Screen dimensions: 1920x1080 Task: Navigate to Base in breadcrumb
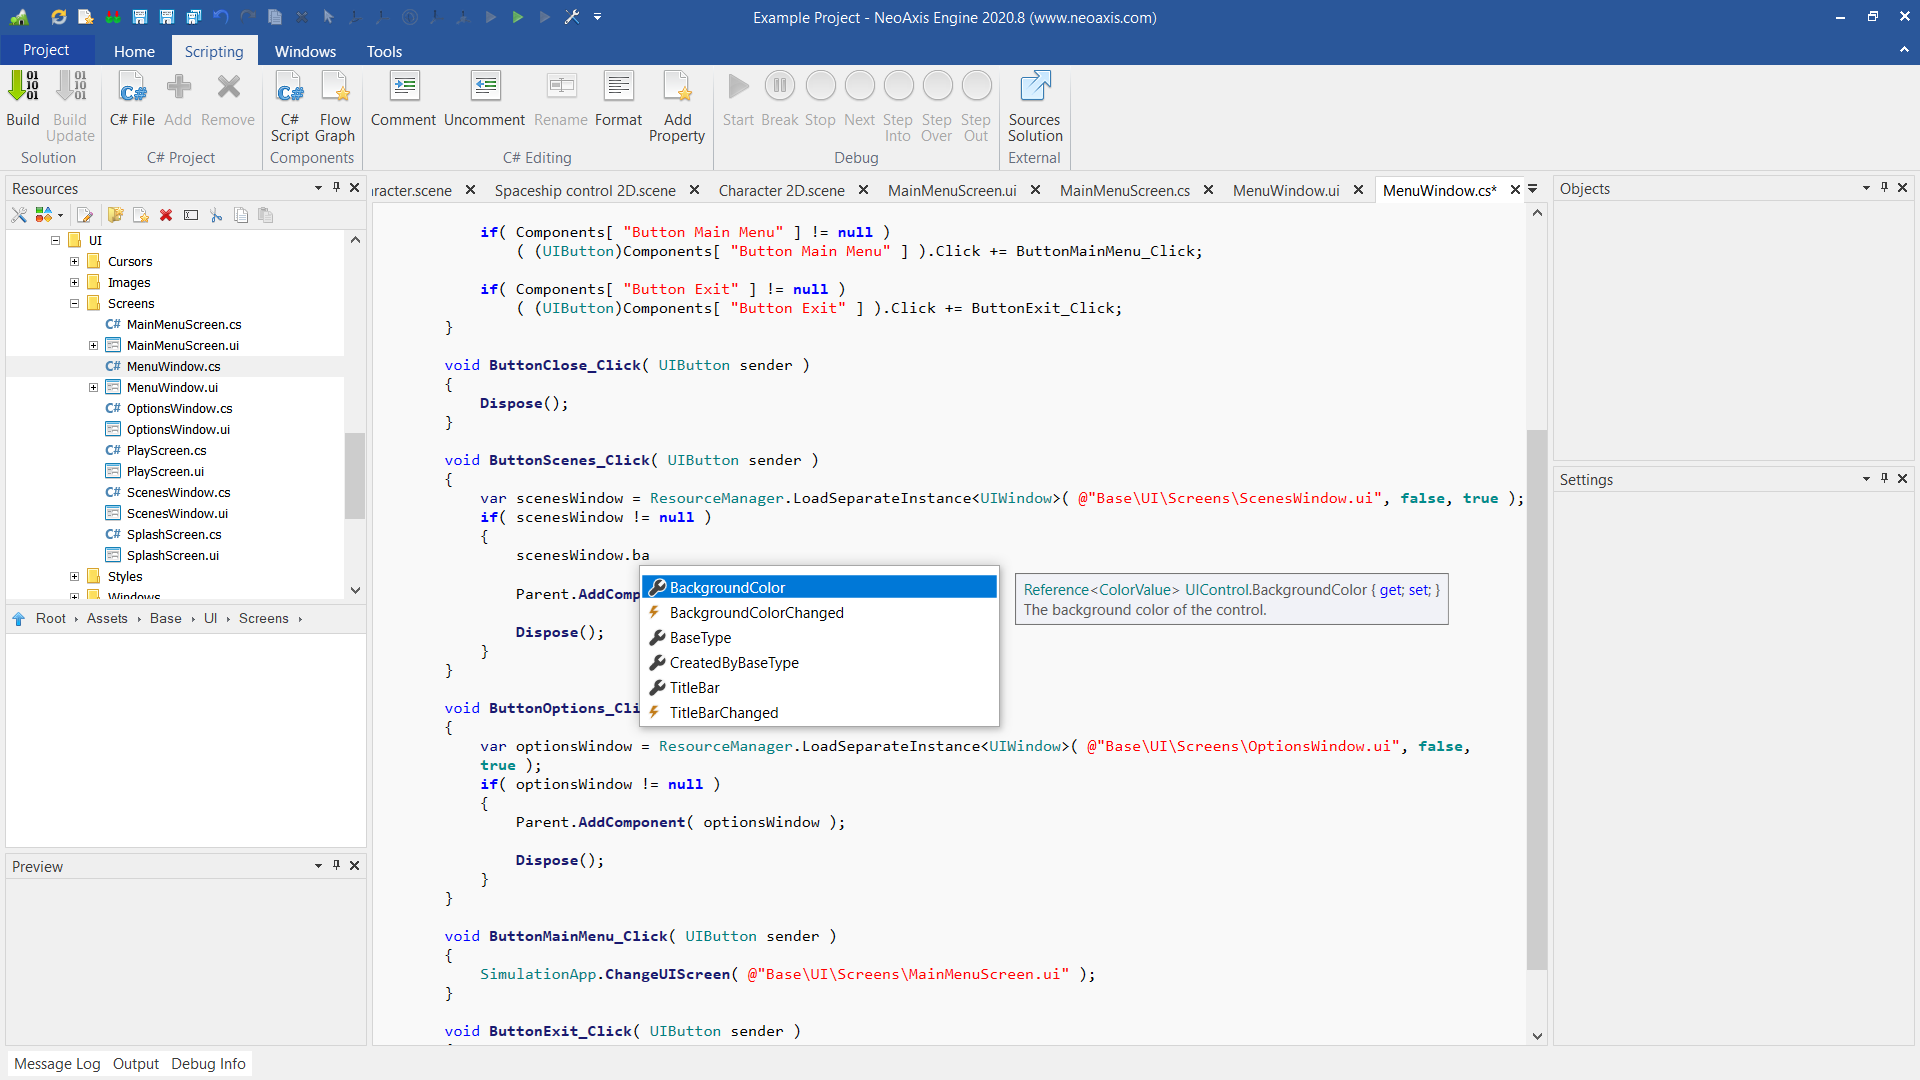tap(166, 619)
